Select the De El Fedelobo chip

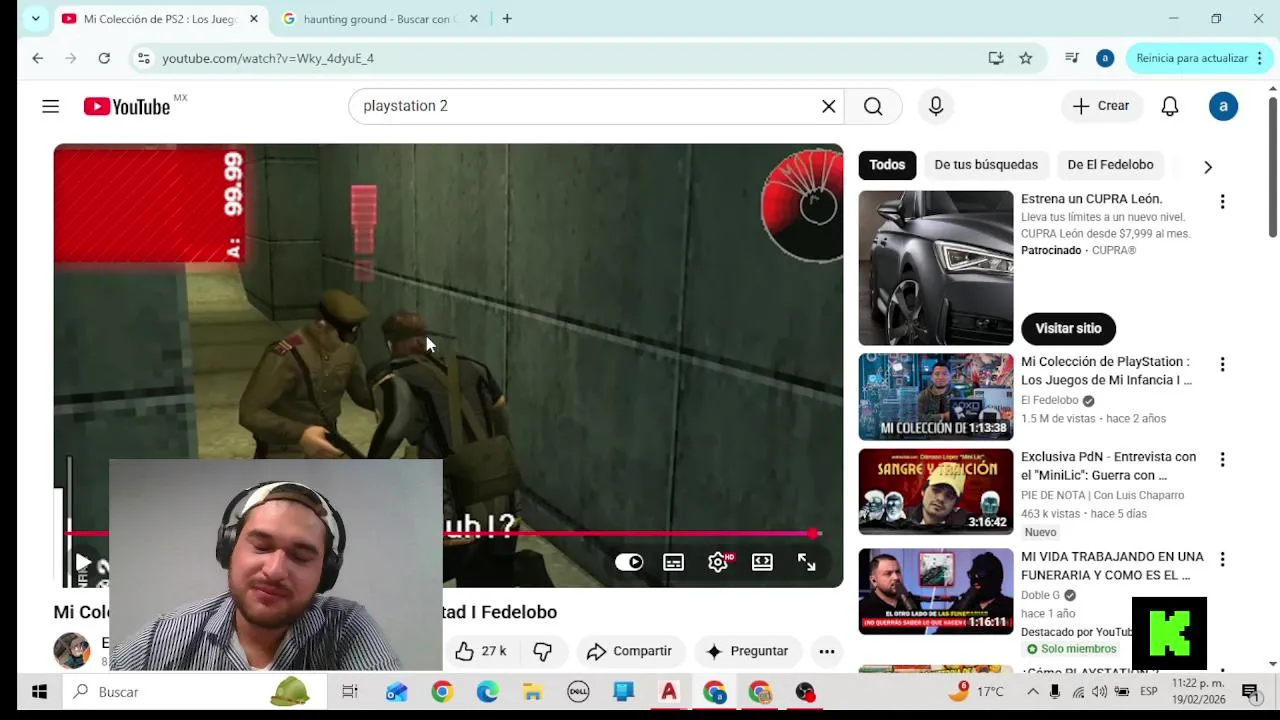coord(1110,165)
